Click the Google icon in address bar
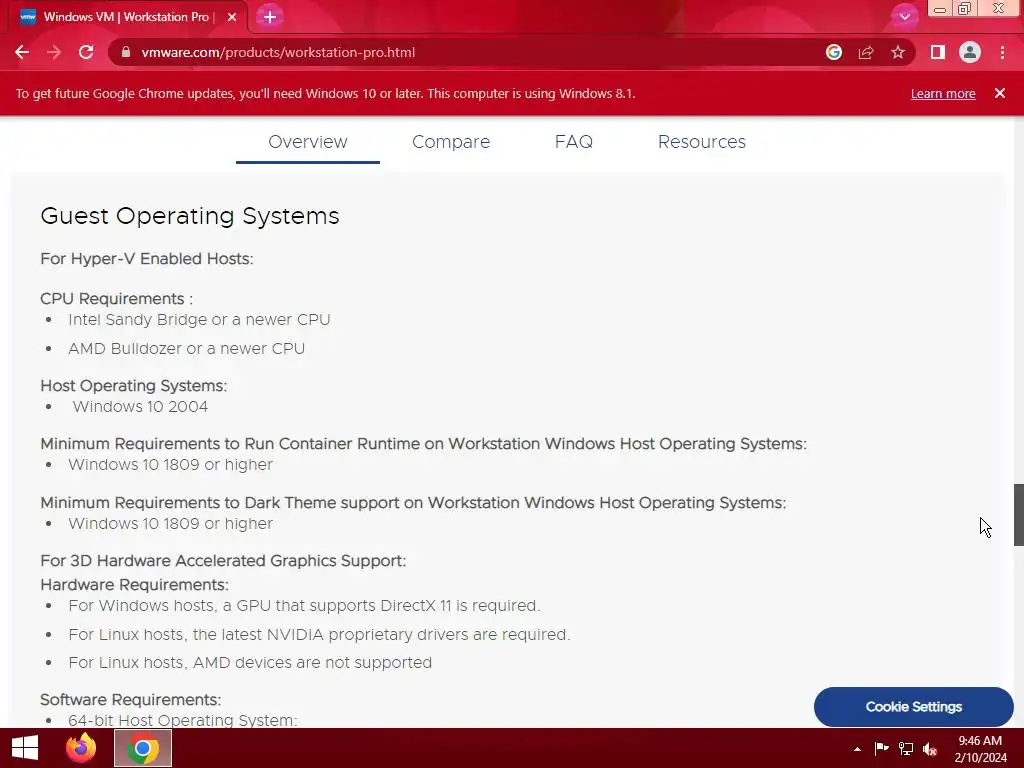 pyautogui.click(x=834, y=52)
